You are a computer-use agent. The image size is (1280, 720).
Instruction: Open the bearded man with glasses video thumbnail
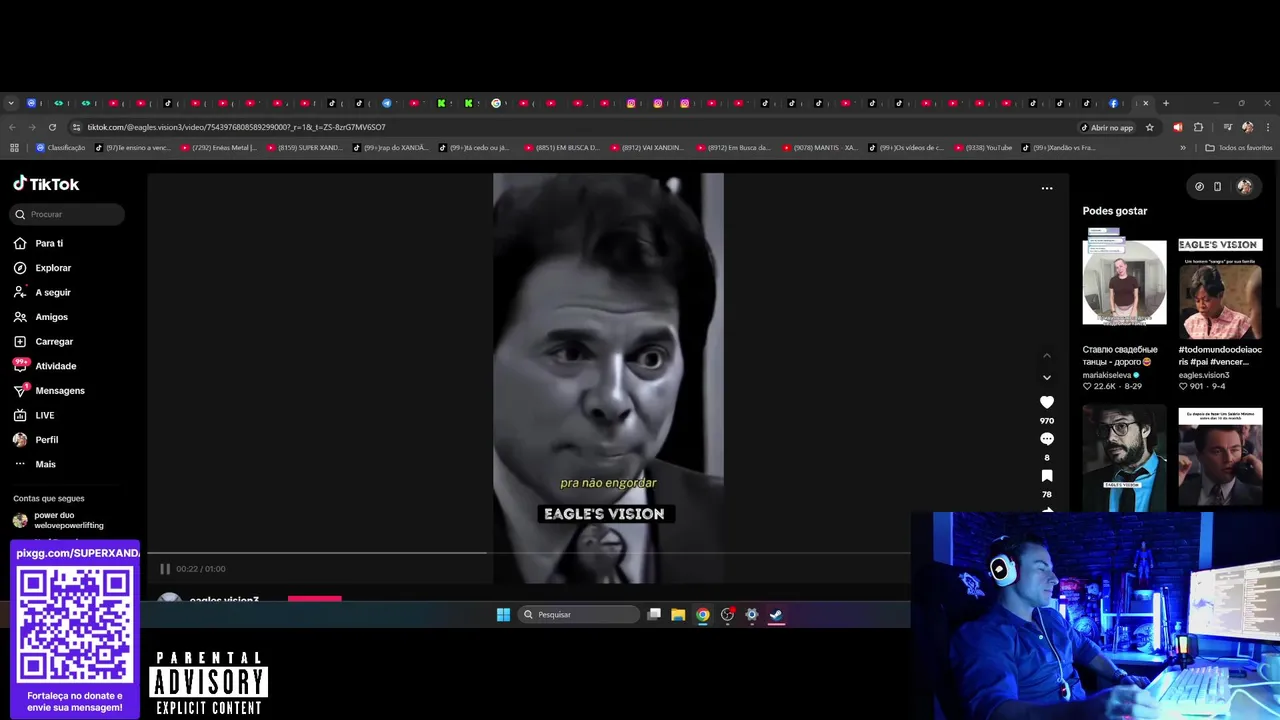1124,458
